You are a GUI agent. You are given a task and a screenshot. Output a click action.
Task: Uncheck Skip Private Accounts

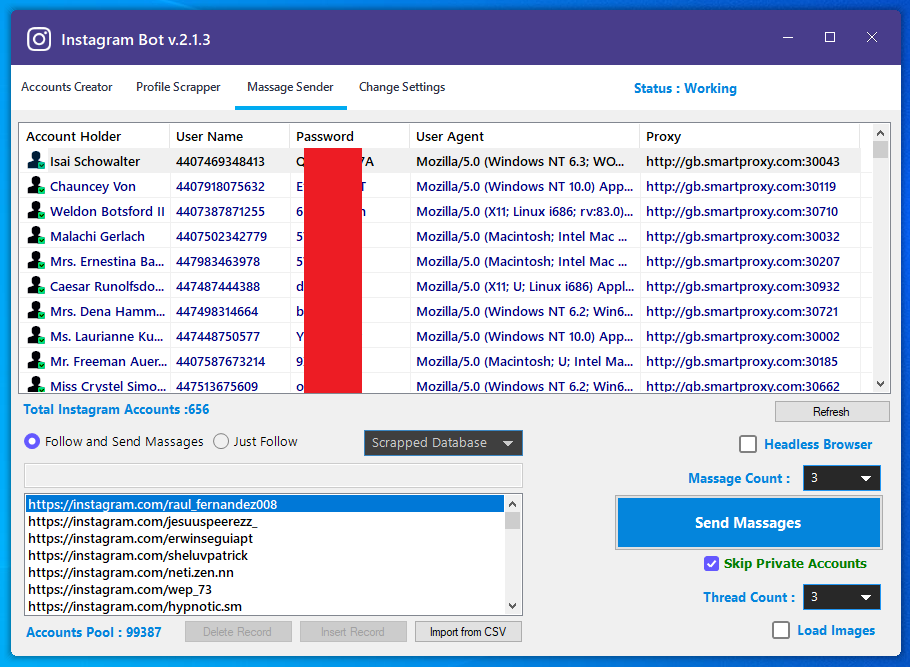coord(711,563)
